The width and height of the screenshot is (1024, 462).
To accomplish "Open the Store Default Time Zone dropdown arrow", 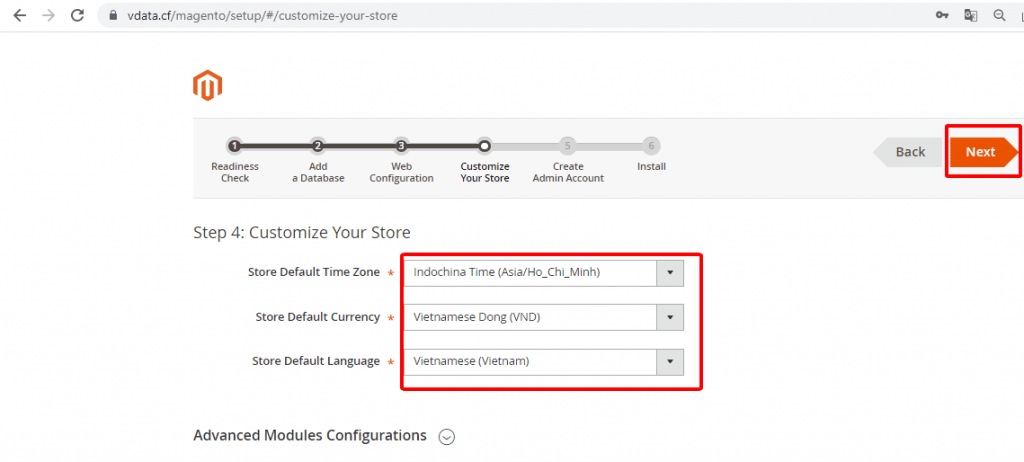I will point(670,273).
